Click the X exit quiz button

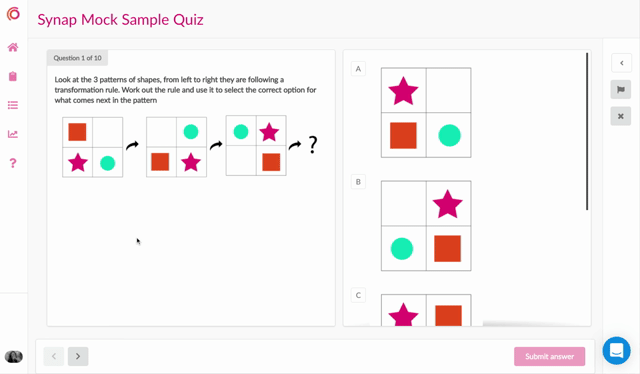pos(621,116)
